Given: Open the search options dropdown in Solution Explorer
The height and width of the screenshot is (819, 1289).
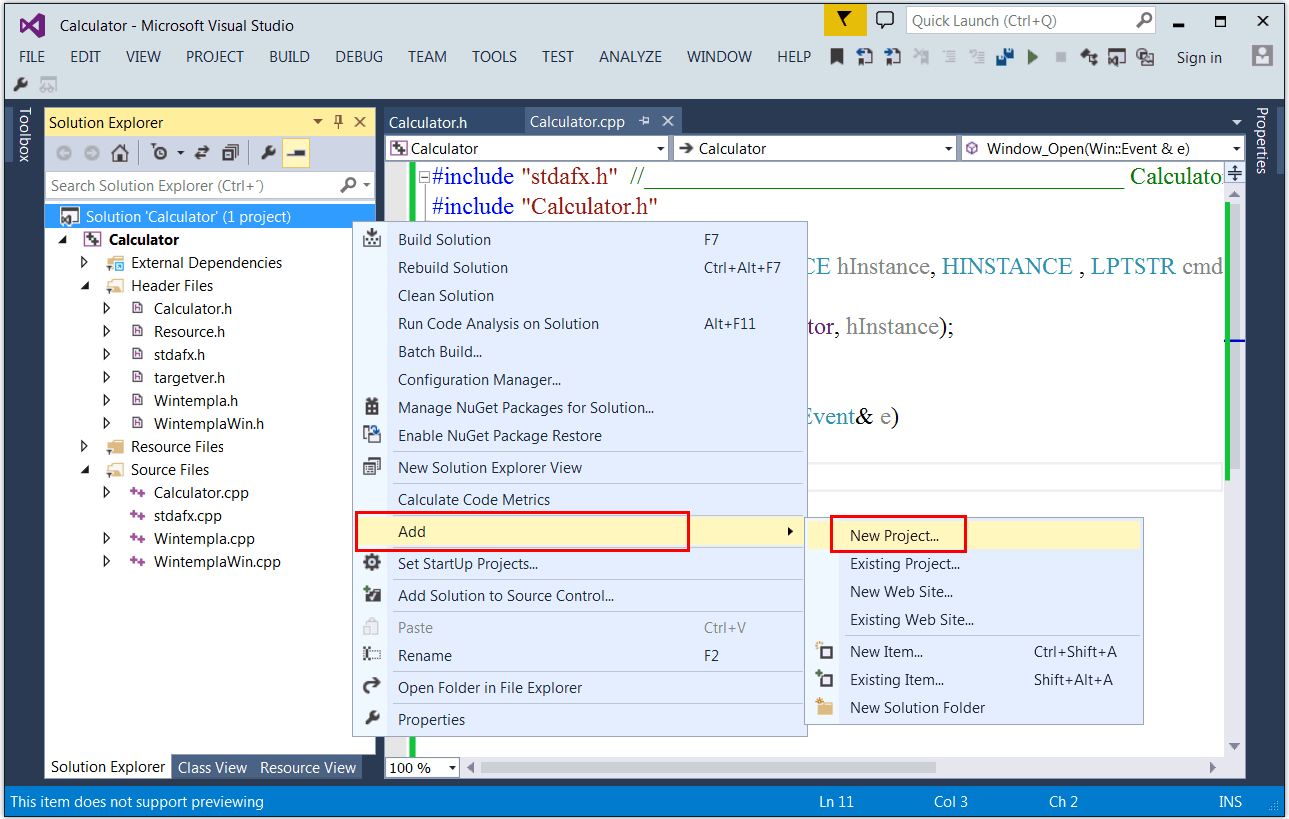Looking at the screenshot, I should (x=367, y=186).
